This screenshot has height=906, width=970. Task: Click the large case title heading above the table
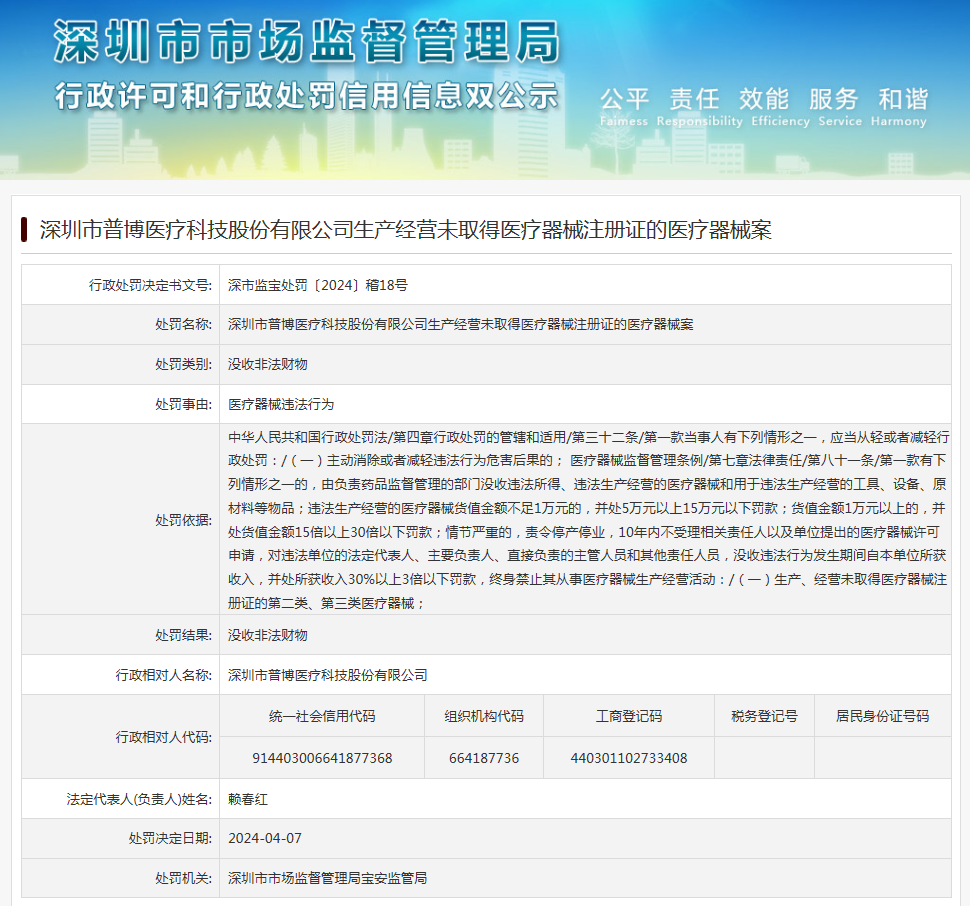pyautogui.click(x=406, y=230)
